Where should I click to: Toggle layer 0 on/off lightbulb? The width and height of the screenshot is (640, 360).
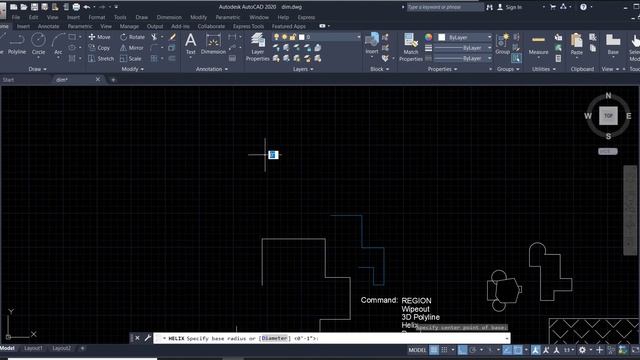pyautogui.click(x=276, y=37)
